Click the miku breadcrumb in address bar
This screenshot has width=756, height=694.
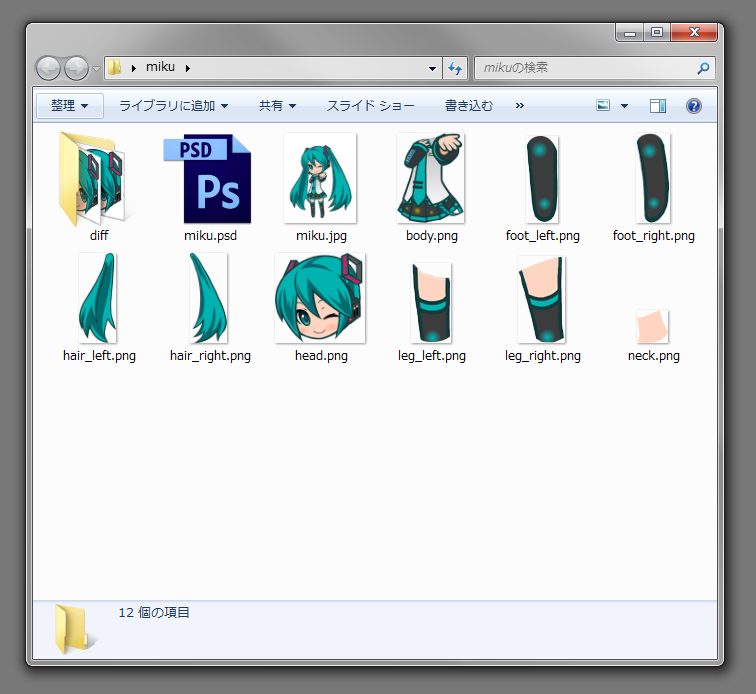160,67
